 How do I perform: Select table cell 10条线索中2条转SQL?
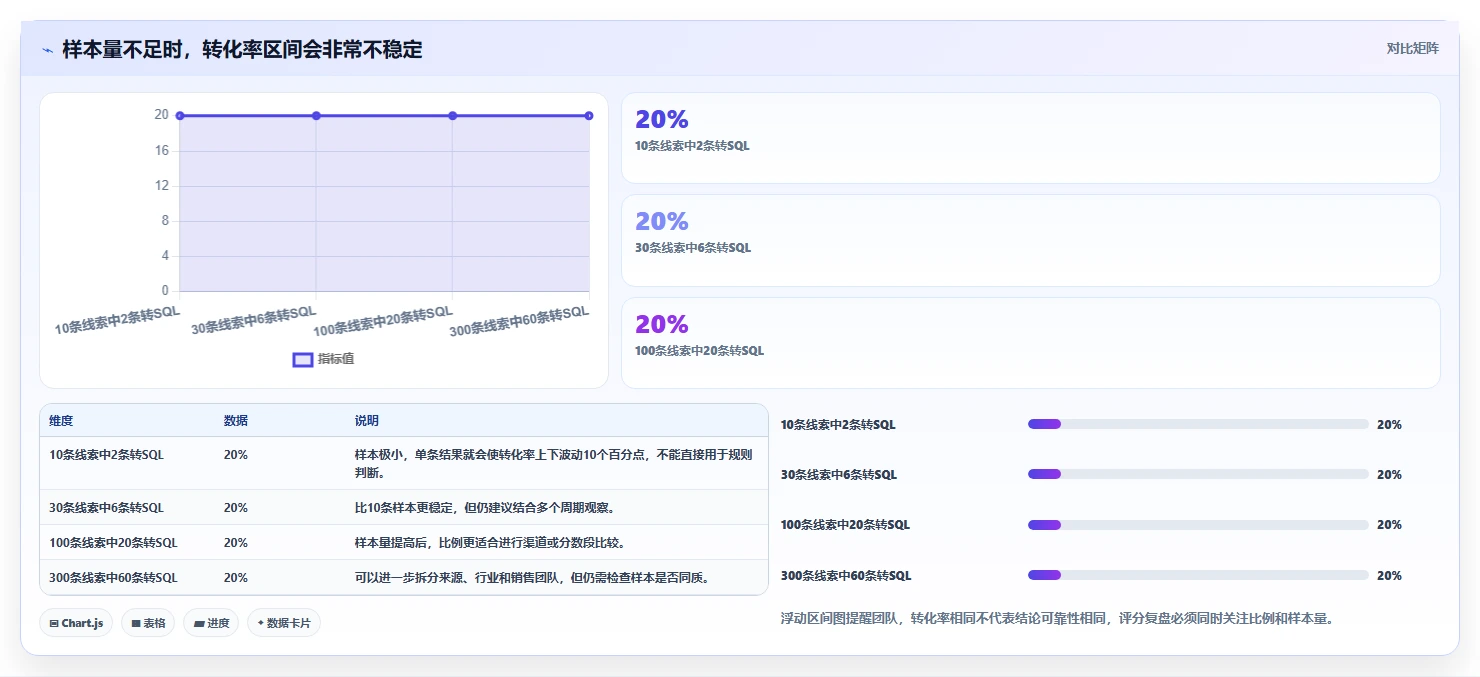[106, 455]
